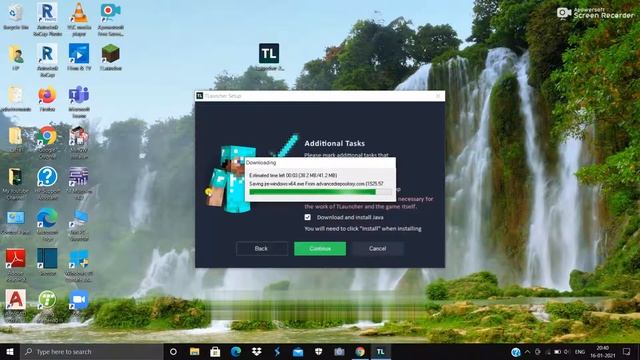
Task: Open Microsoft Teams desktop shortcut
Action: pos(79,101)
